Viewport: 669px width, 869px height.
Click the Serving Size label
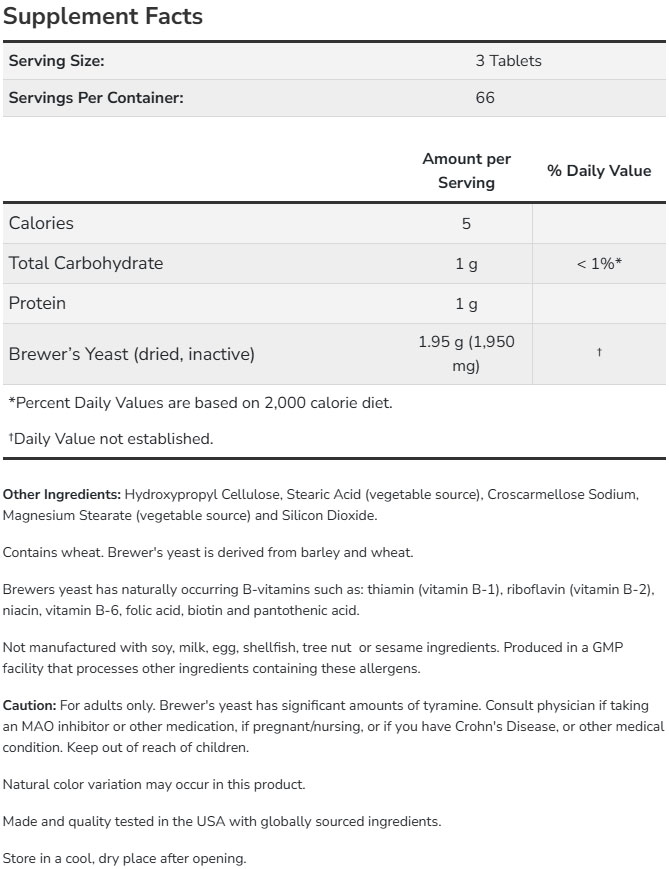click(56, 61)
